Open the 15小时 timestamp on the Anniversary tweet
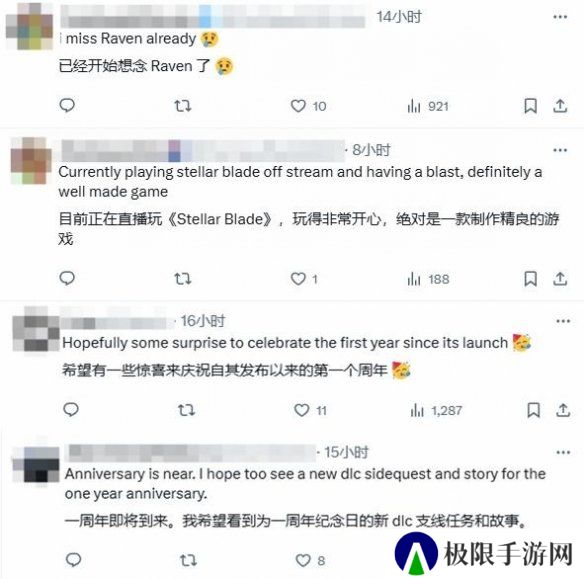 point(346,452)
